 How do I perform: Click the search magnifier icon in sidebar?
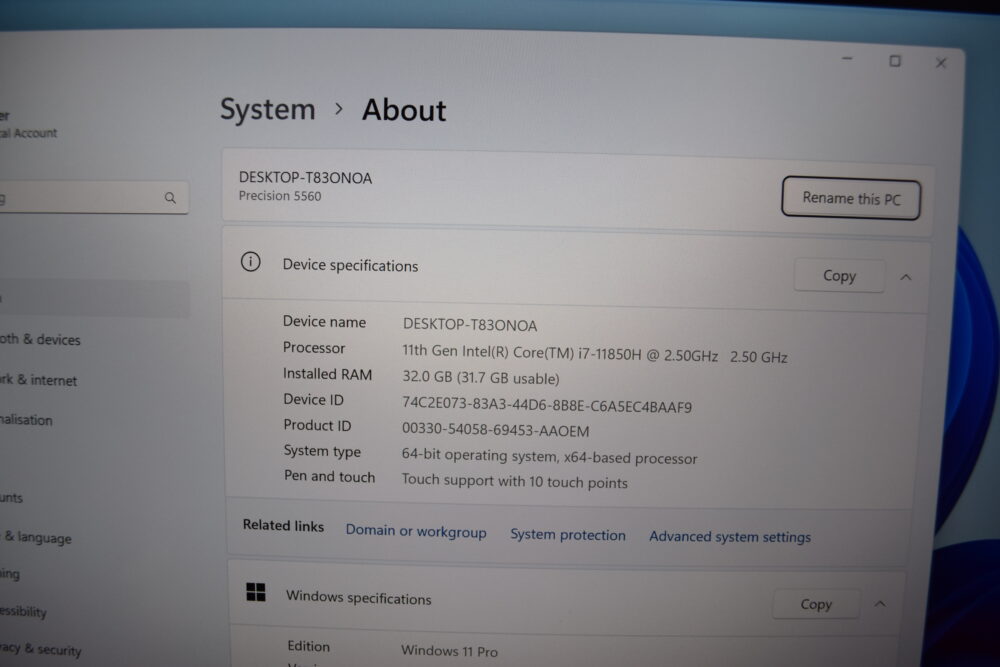(170, 198)
